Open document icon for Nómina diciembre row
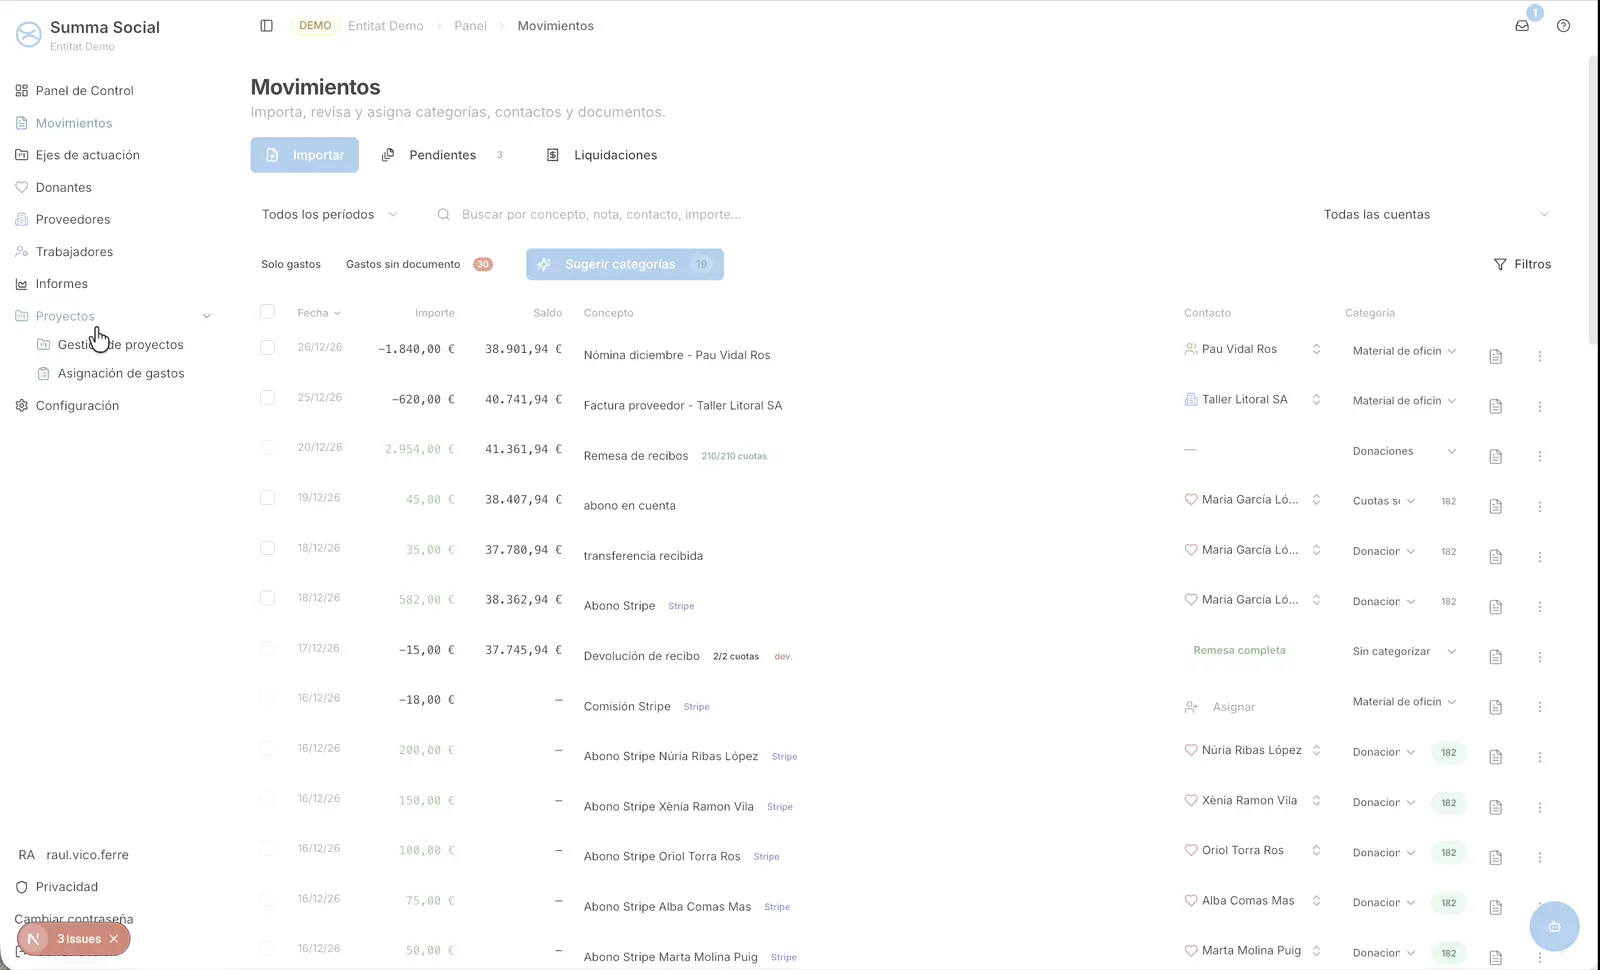The image size is (1600, 970). click(x=1495, y=356)
